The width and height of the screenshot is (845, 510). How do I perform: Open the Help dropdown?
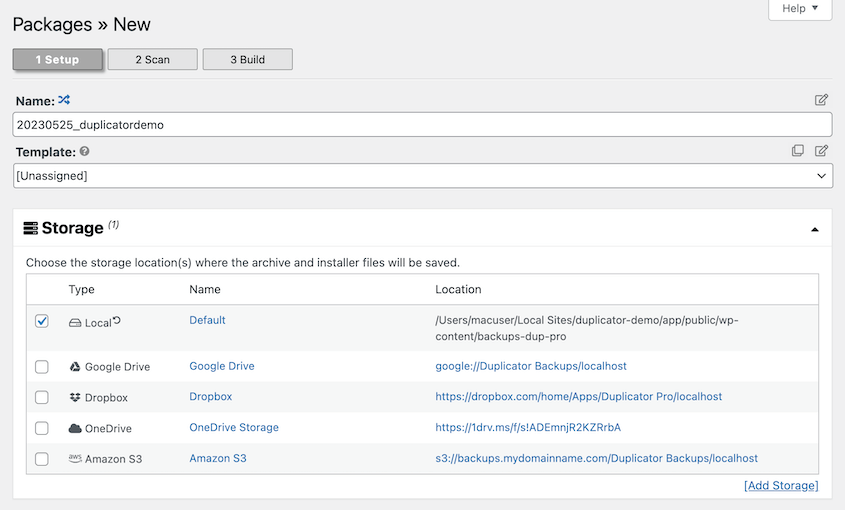800,9
